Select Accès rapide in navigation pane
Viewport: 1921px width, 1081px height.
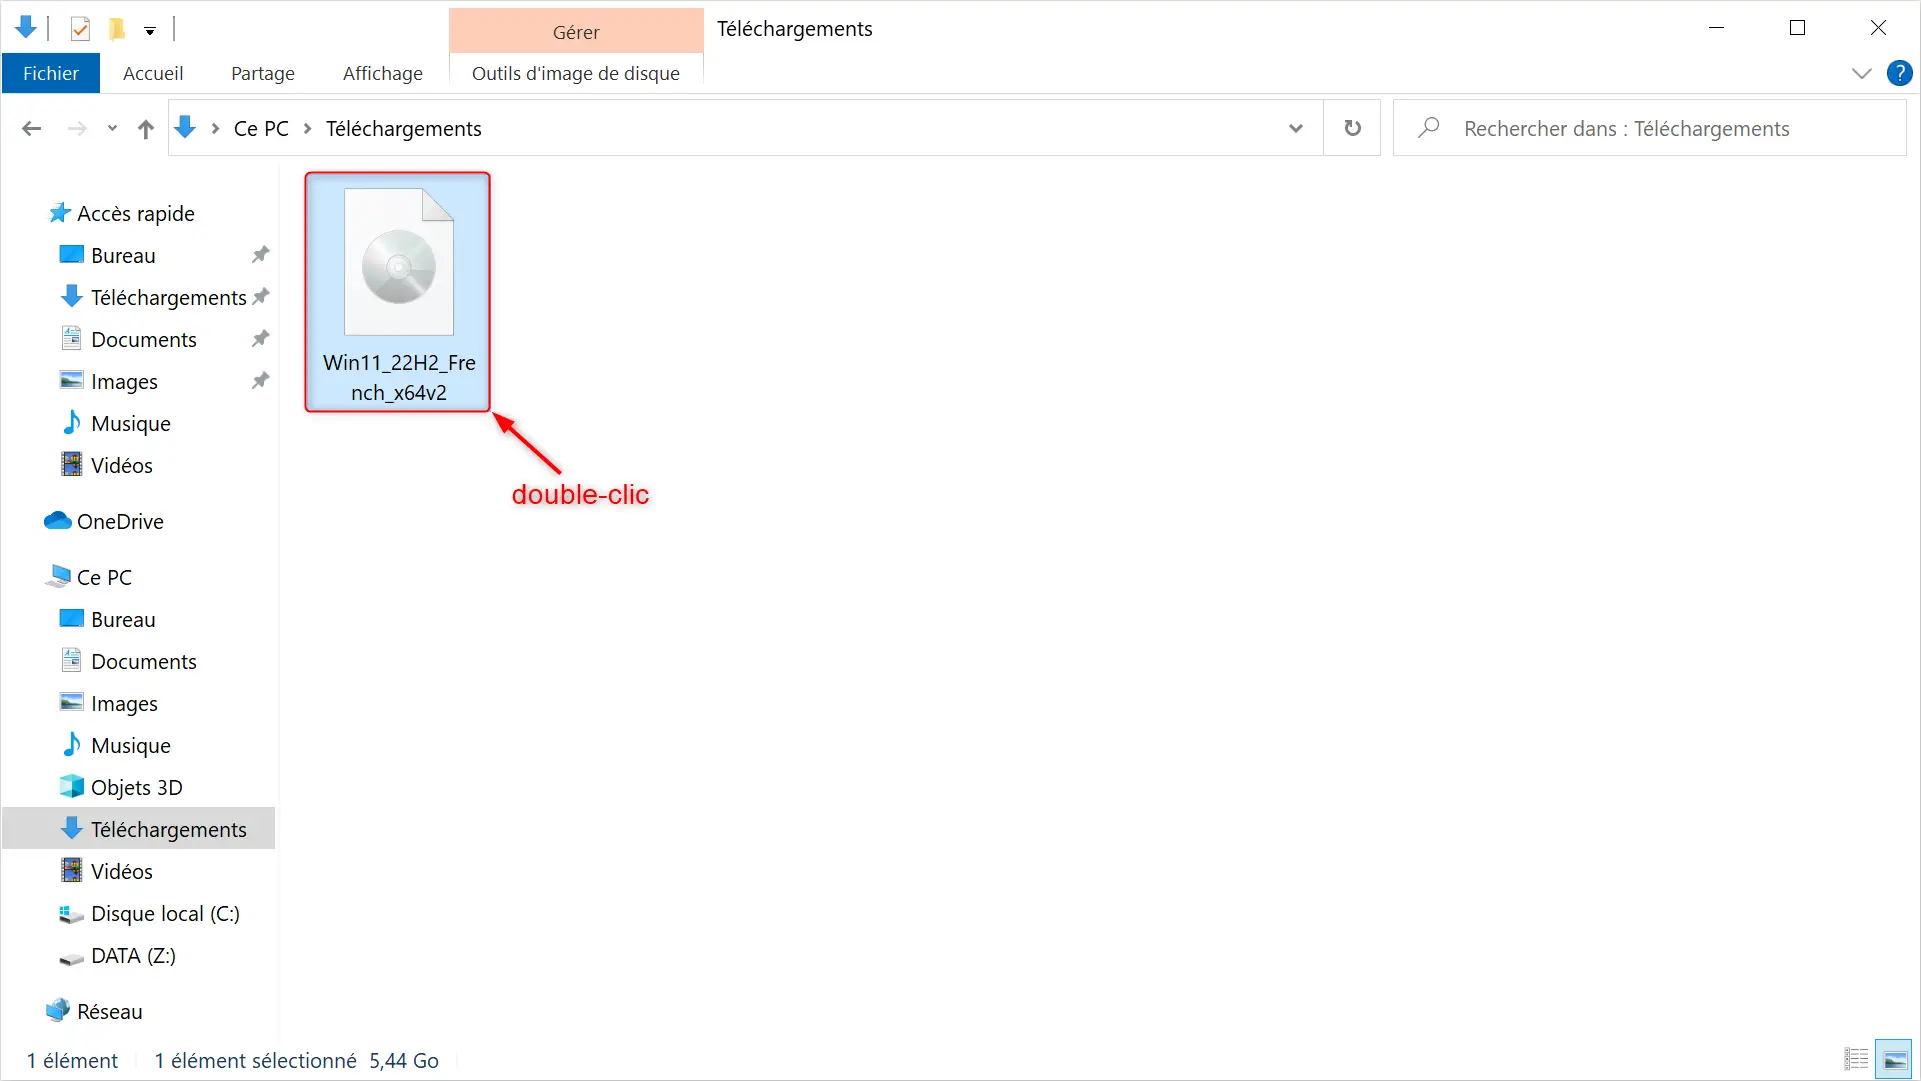pyautogui.click(x=136, y=213)
